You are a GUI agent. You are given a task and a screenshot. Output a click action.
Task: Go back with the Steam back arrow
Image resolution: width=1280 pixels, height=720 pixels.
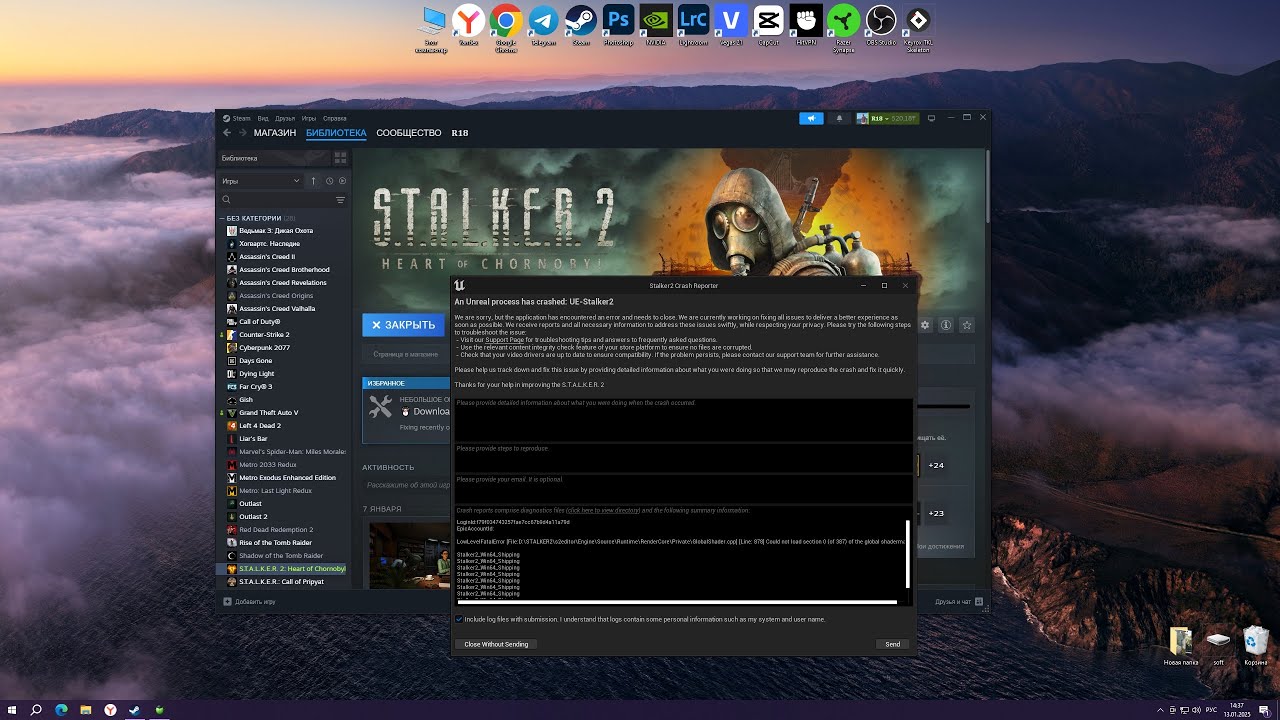click(227, 133)
